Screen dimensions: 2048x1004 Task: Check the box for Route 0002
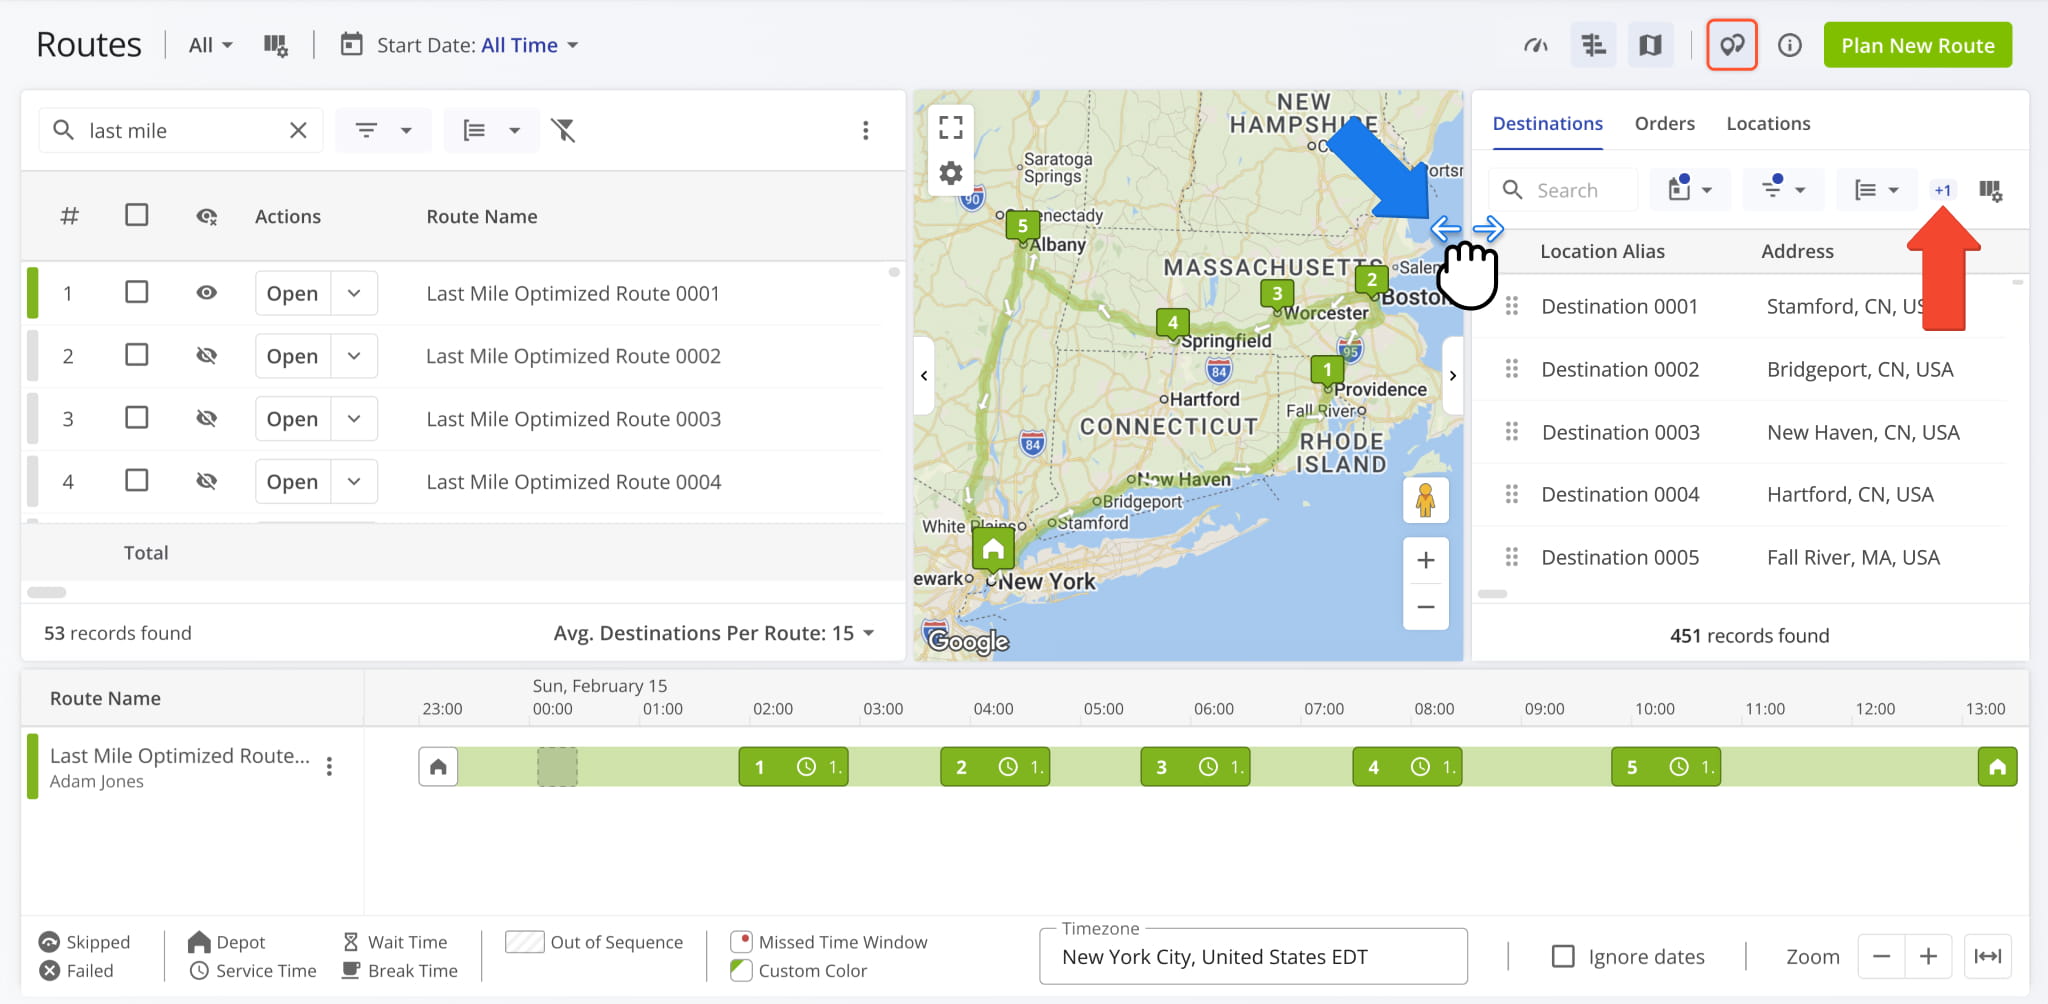tap(137, 355)
